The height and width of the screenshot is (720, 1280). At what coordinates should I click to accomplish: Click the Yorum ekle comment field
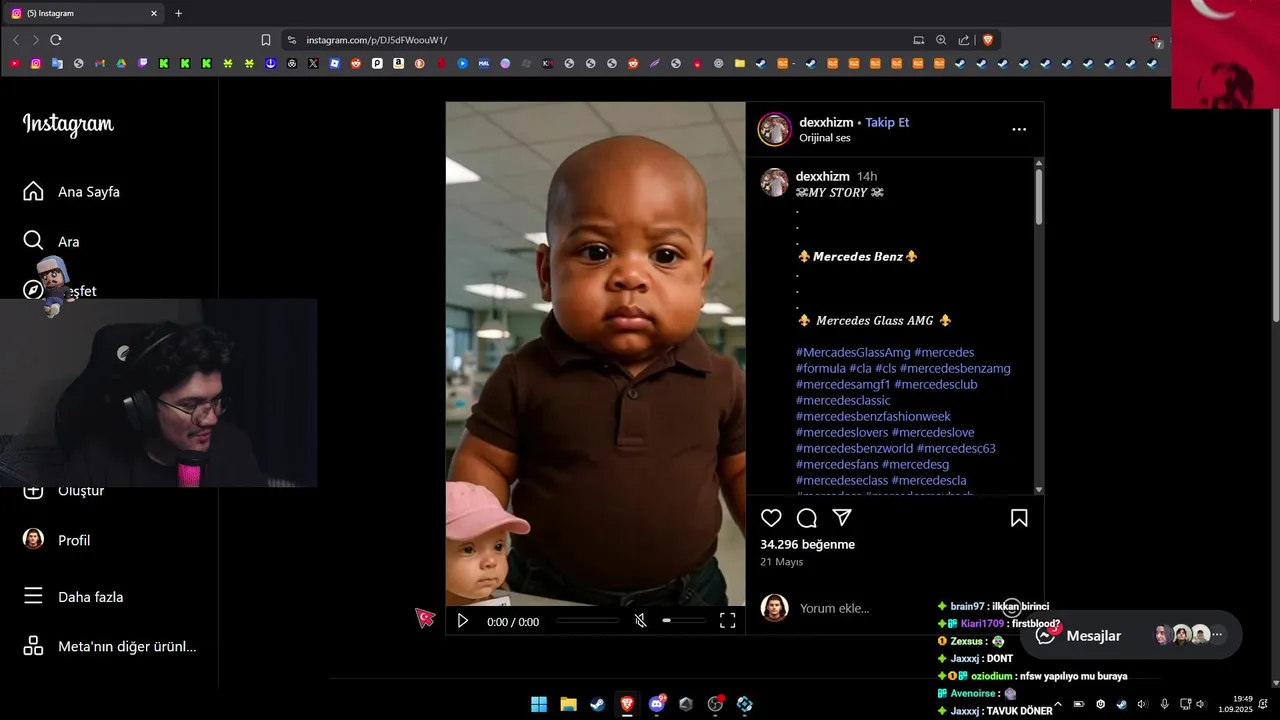(x=834, y=608)
